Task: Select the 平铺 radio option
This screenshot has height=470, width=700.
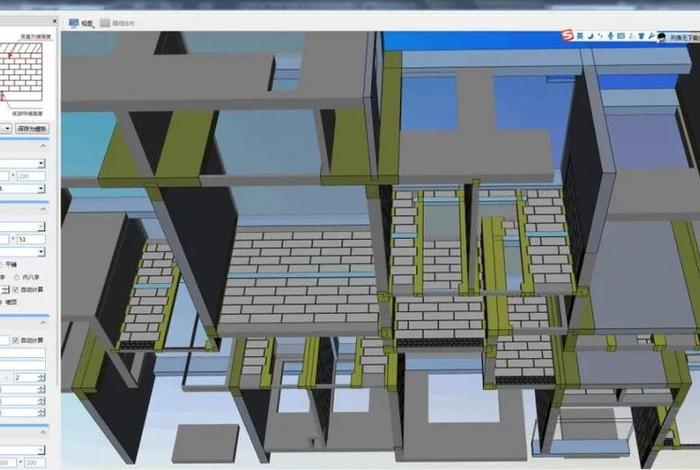Action: pos(8,265)
